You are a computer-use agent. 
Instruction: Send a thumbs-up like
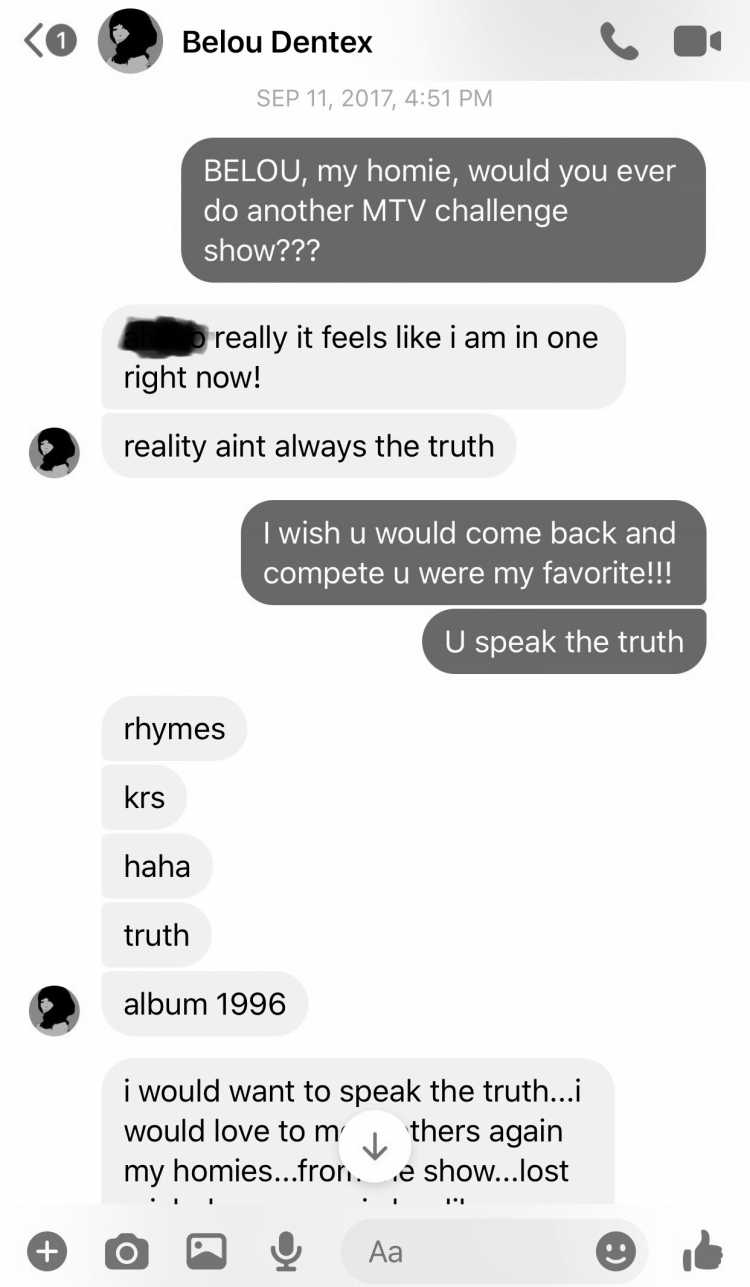702,1250
